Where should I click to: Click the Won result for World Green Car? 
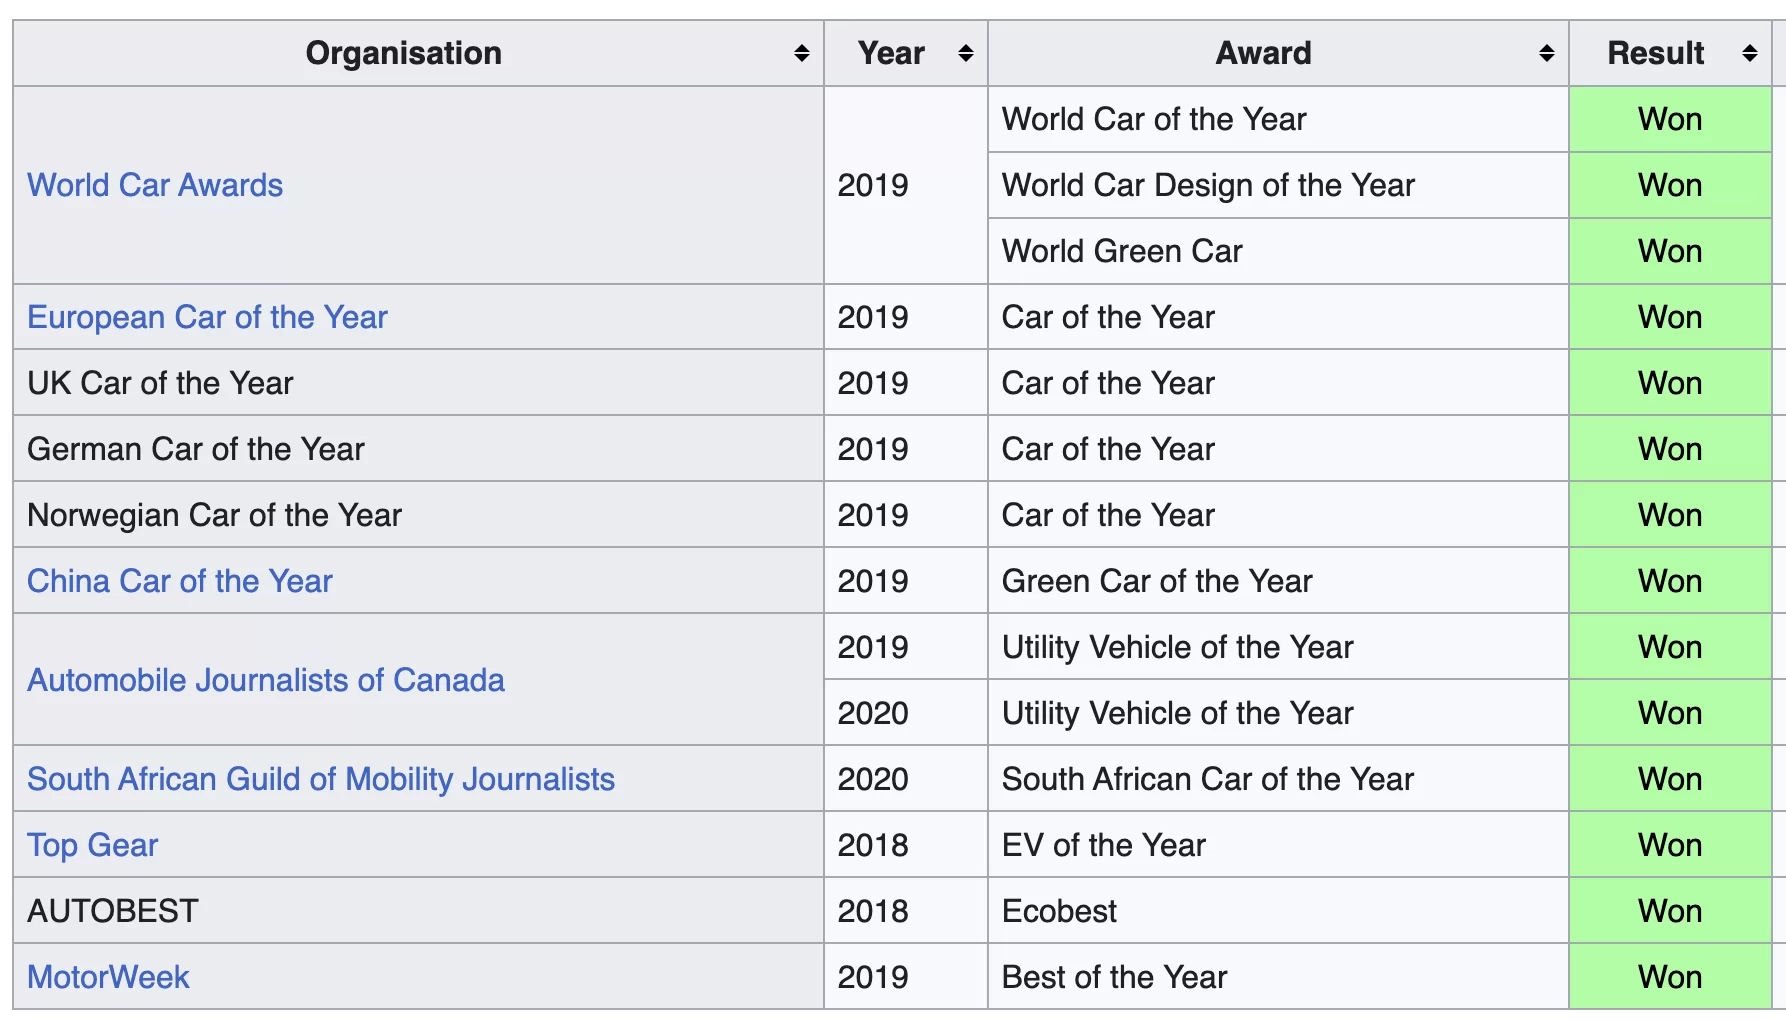click(1670, 251)
